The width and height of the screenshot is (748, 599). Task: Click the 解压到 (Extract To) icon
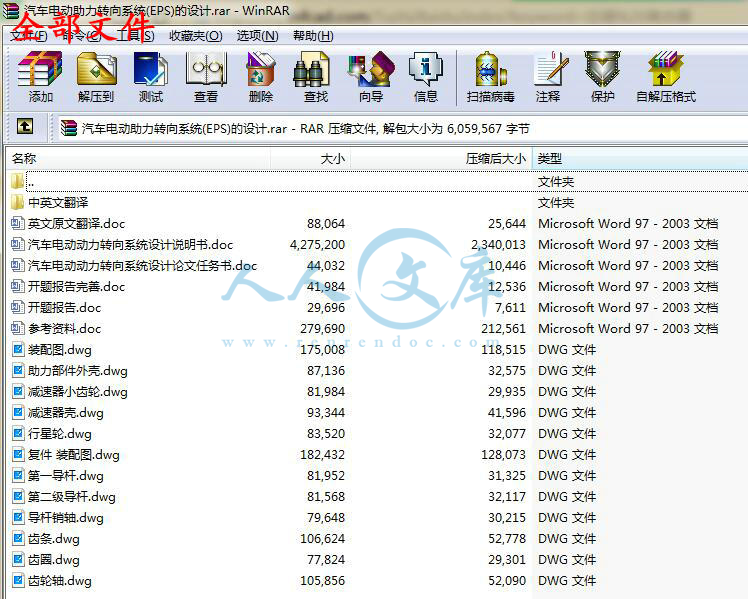(96, 70)
